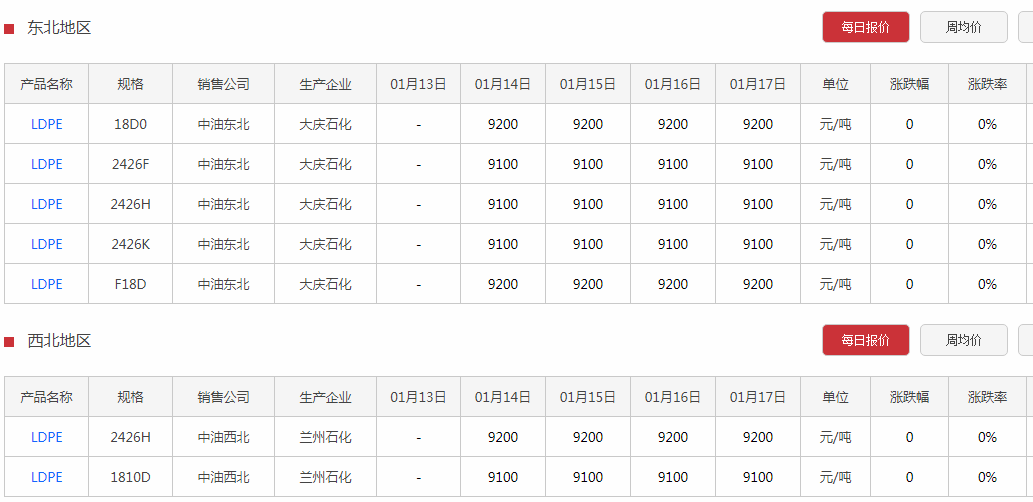1033x502 pixels.
Task: Click the 东北地区 section heading
Action: (59, 28)
